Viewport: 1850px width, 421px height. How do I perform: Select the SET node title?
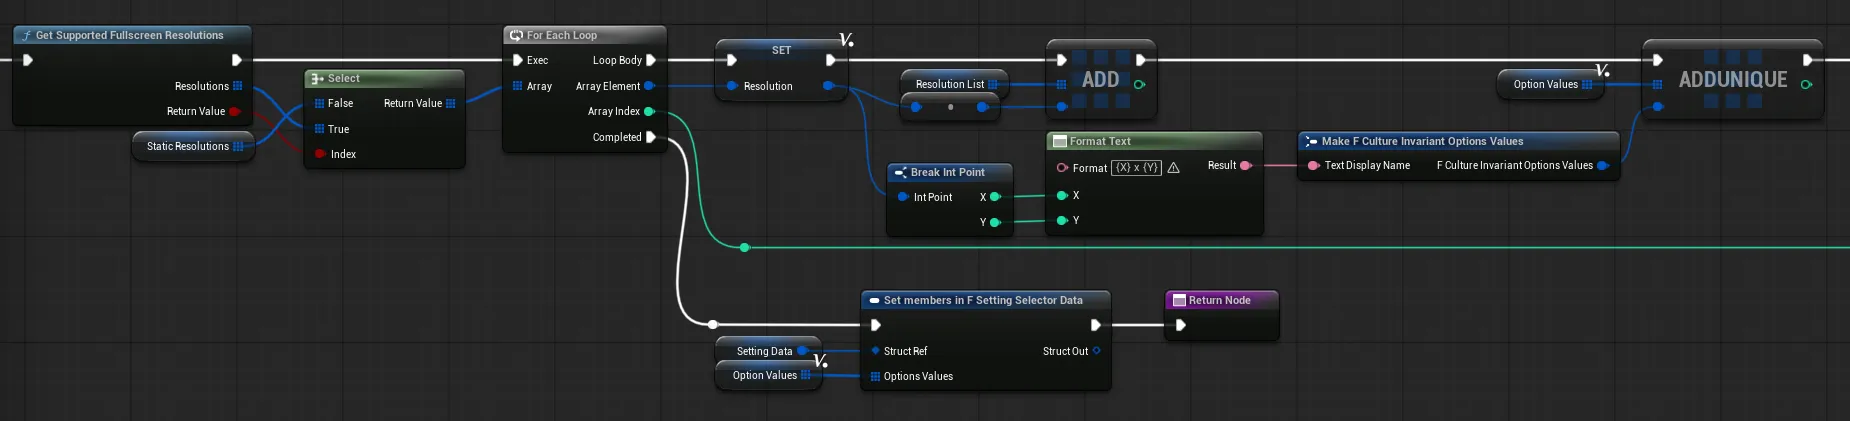(x=781, y=50)
